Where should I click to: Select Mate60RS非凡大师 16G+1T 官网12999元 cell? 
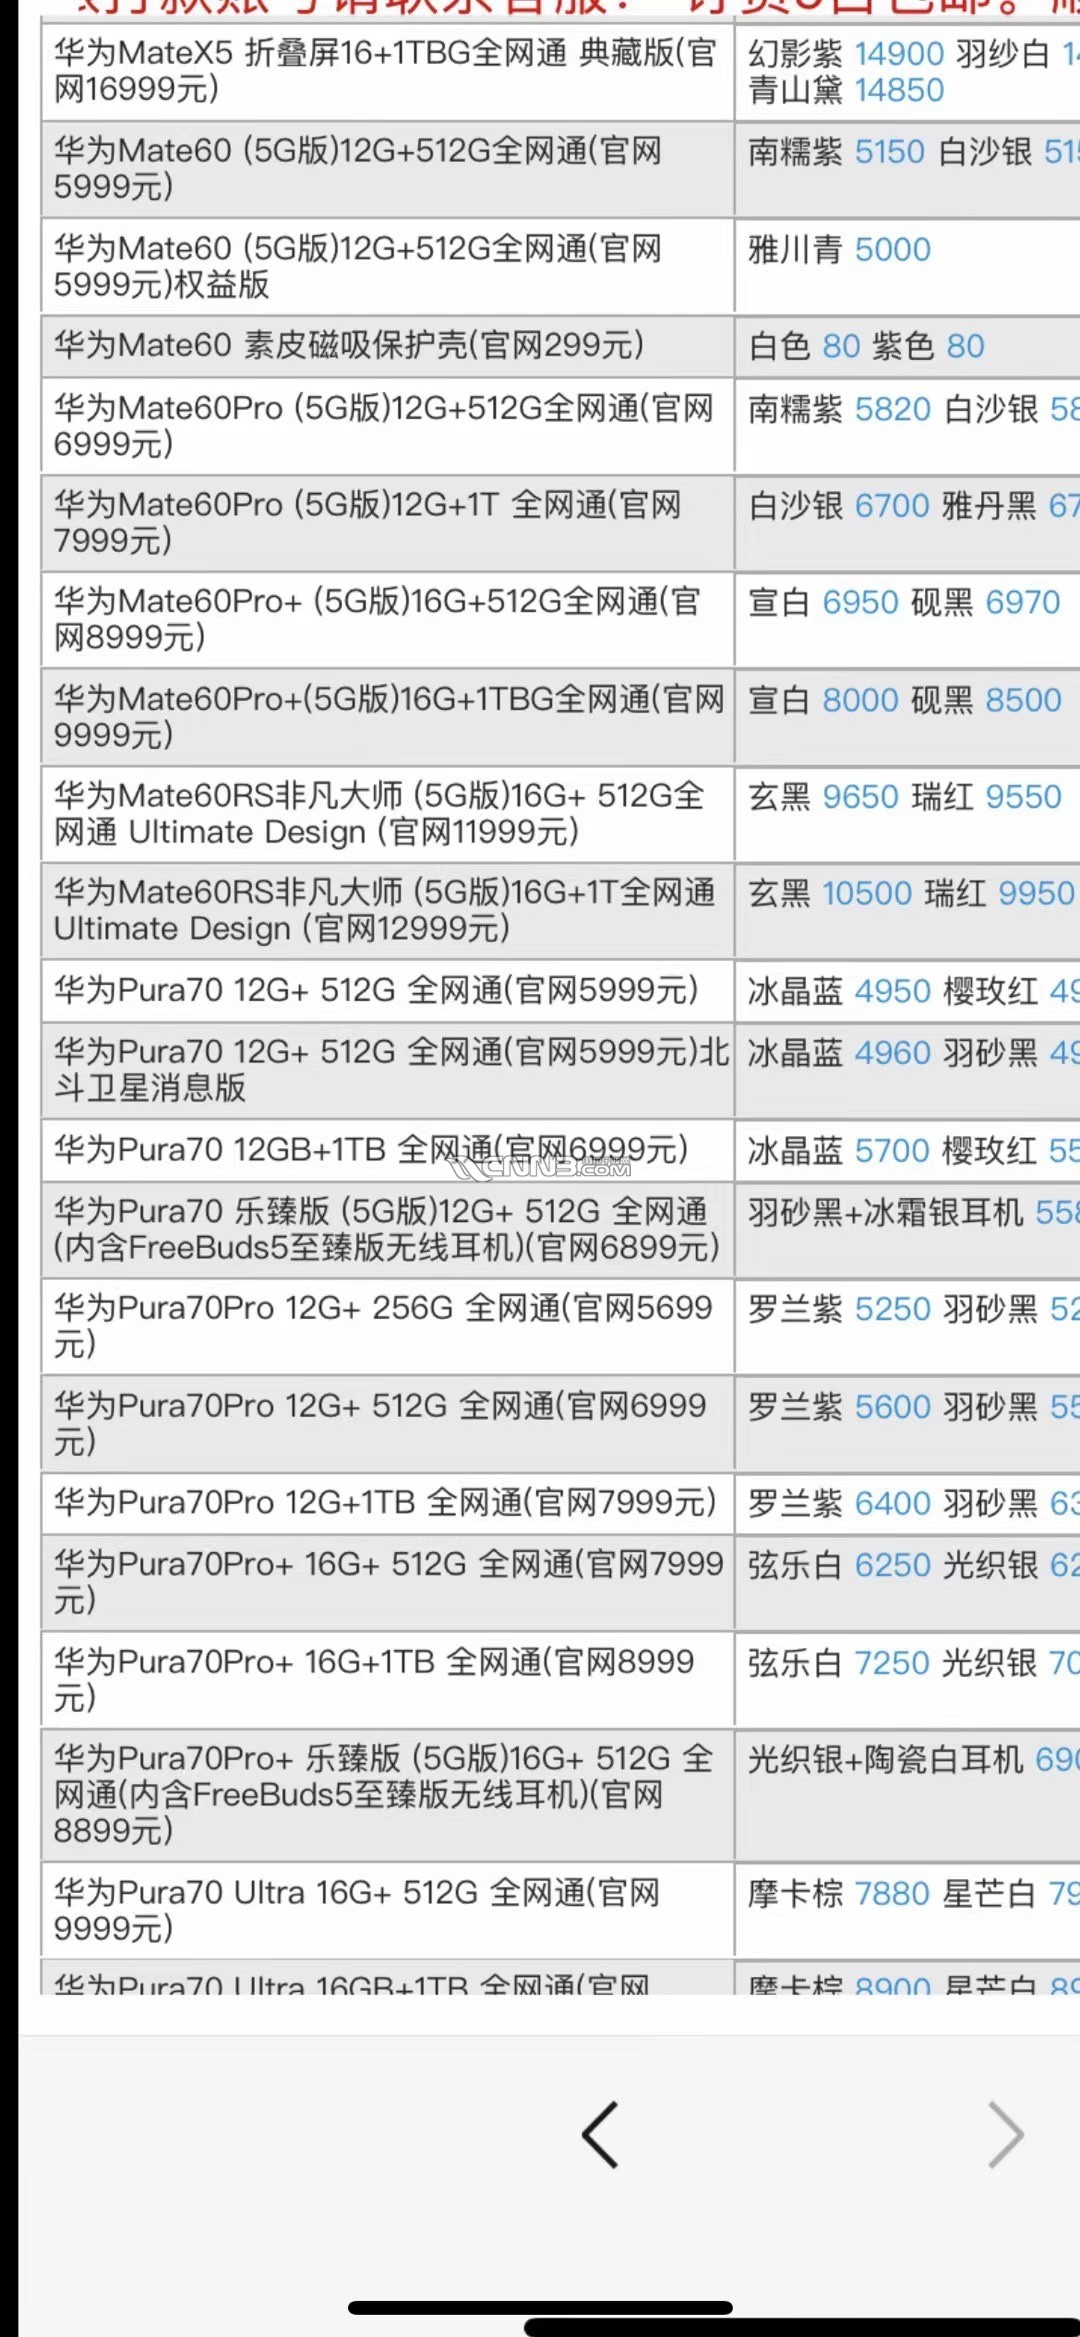pos(388,910)
